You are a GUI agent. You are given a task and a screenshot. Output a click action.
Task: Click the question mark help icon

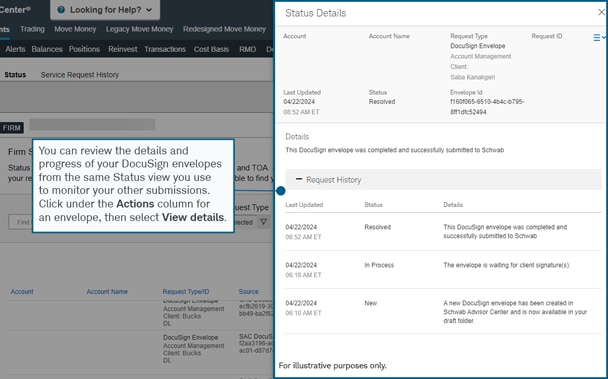click(x=61, y=10)
